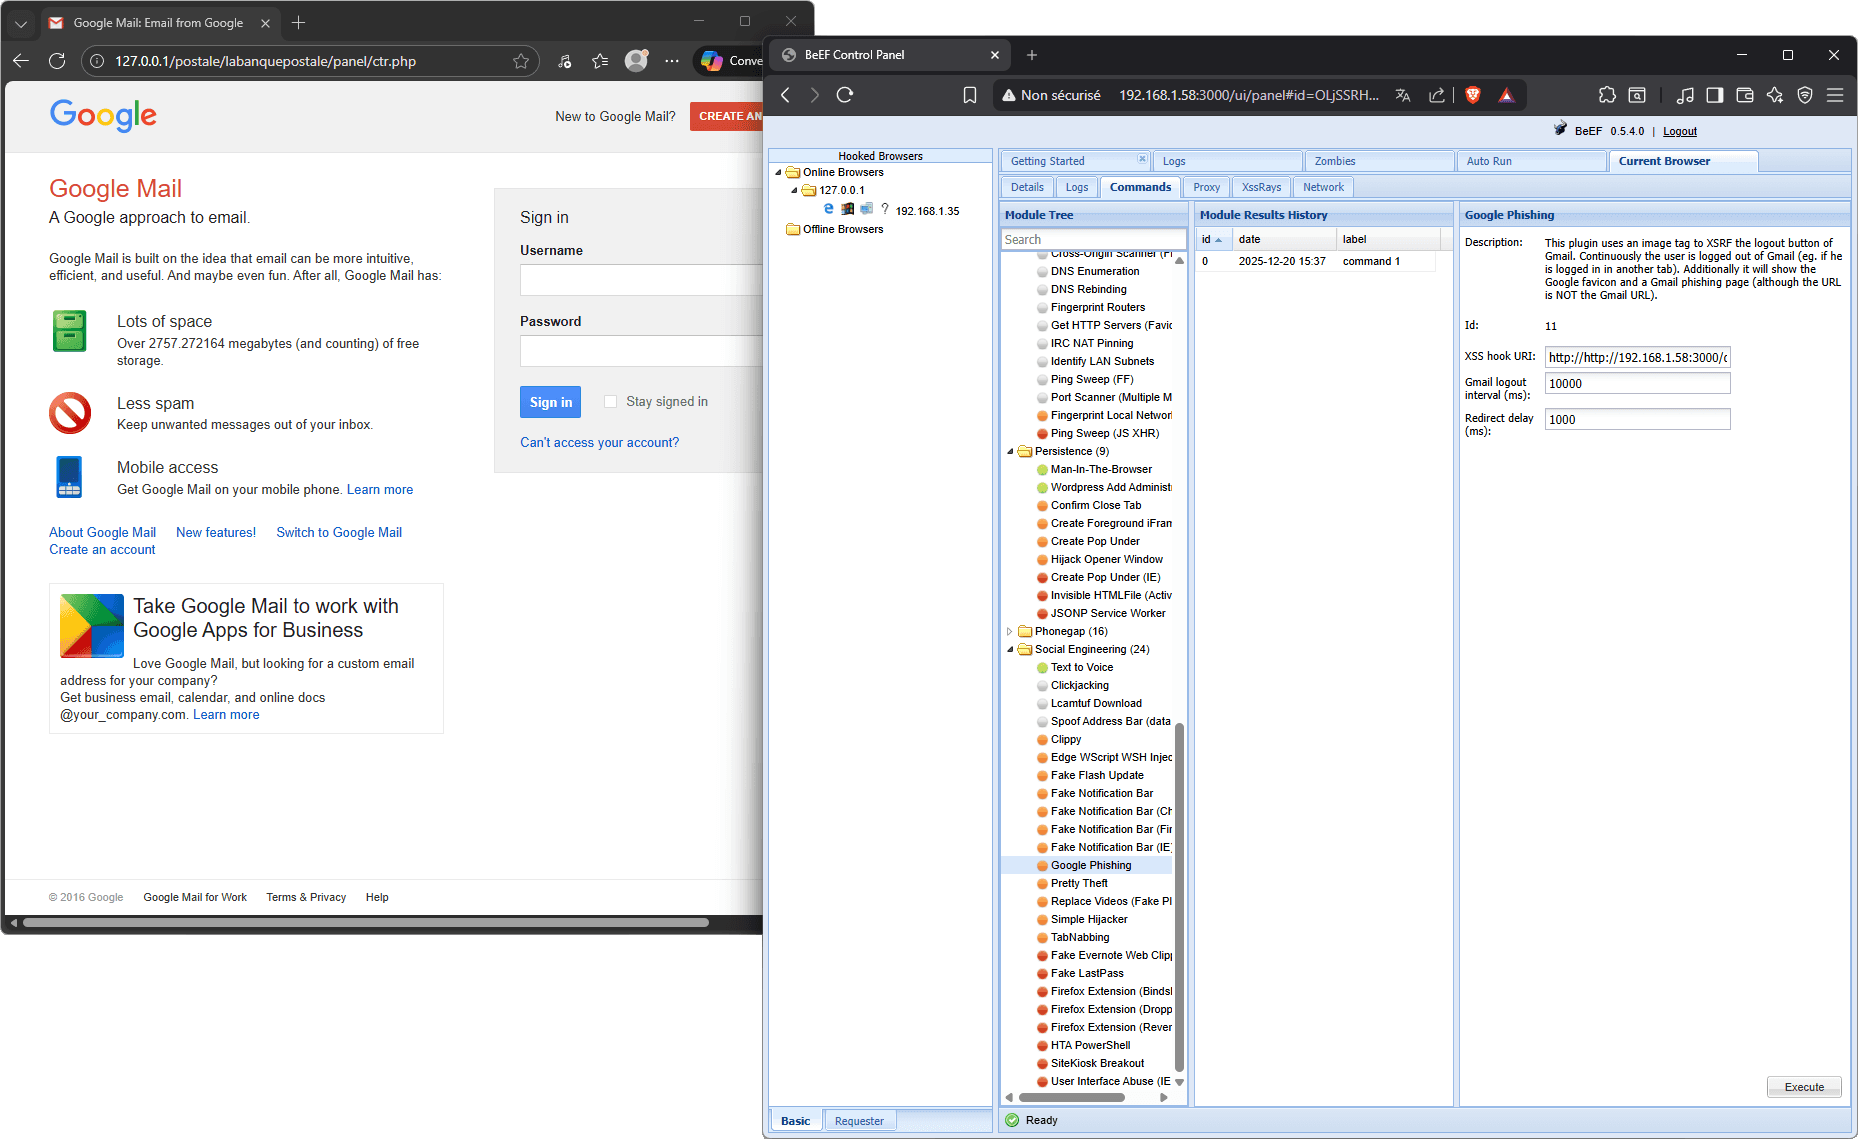Viewport: 1858px width, 1139px height.
Task: Collapse the Online Browsers tree node
Action: point(778,172)
